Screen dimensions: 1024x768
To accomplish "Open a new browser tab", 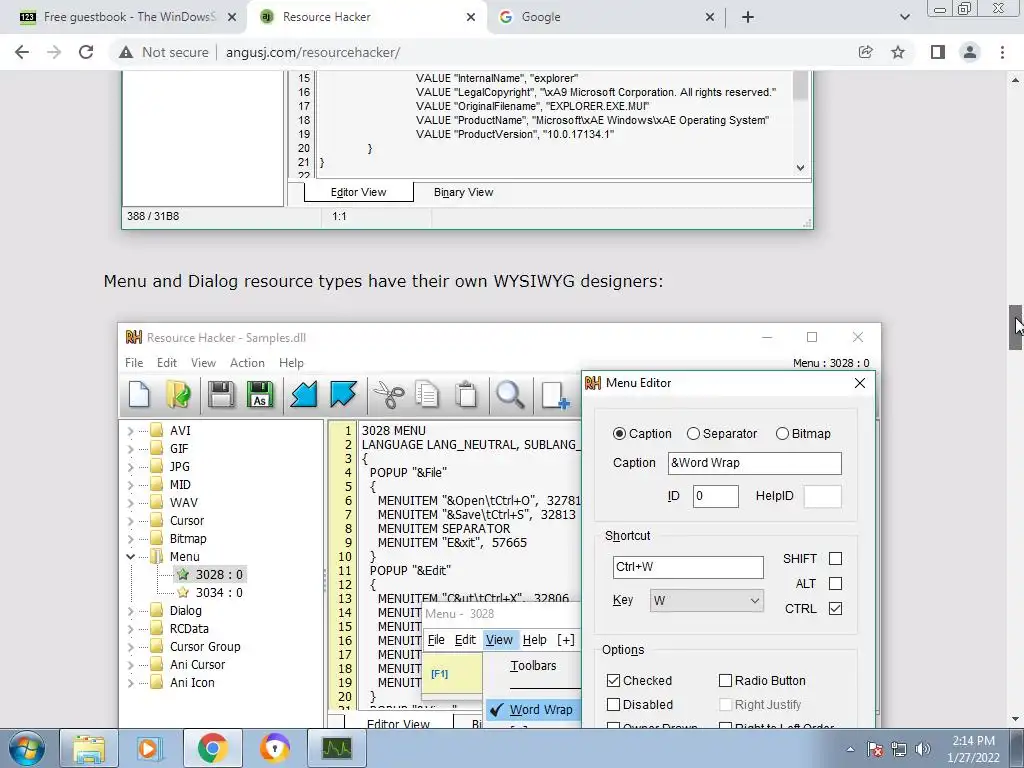I will [x=748, y=17].
